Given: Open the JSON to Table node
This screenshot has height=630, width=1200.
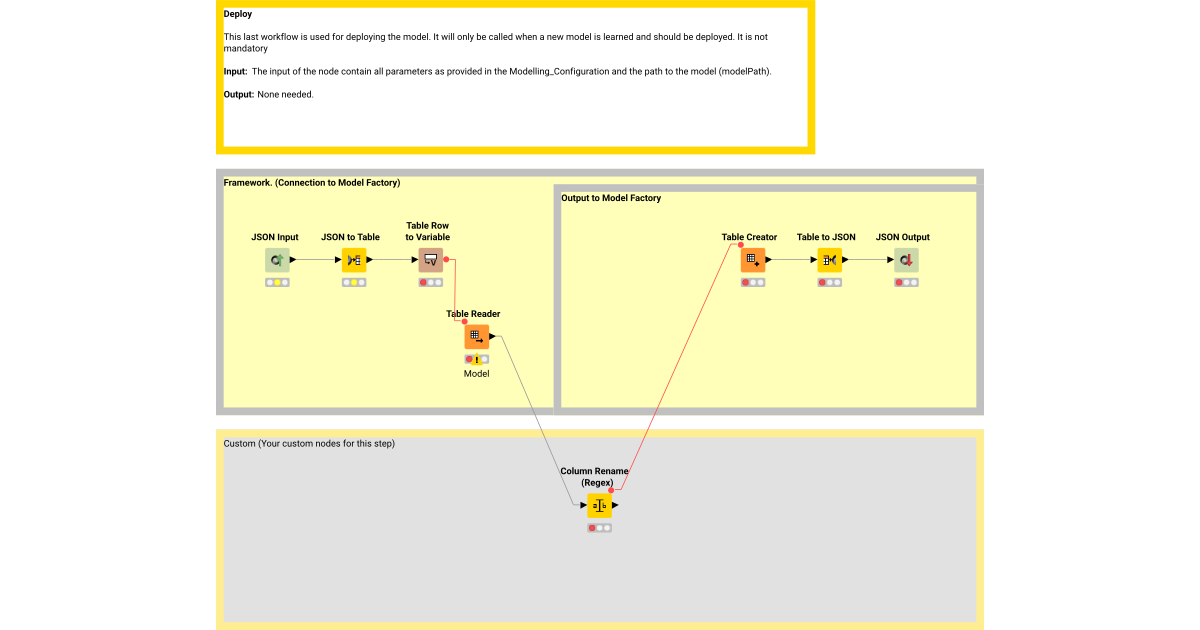Looking at the screenshot, I should [x=354, y=259].
